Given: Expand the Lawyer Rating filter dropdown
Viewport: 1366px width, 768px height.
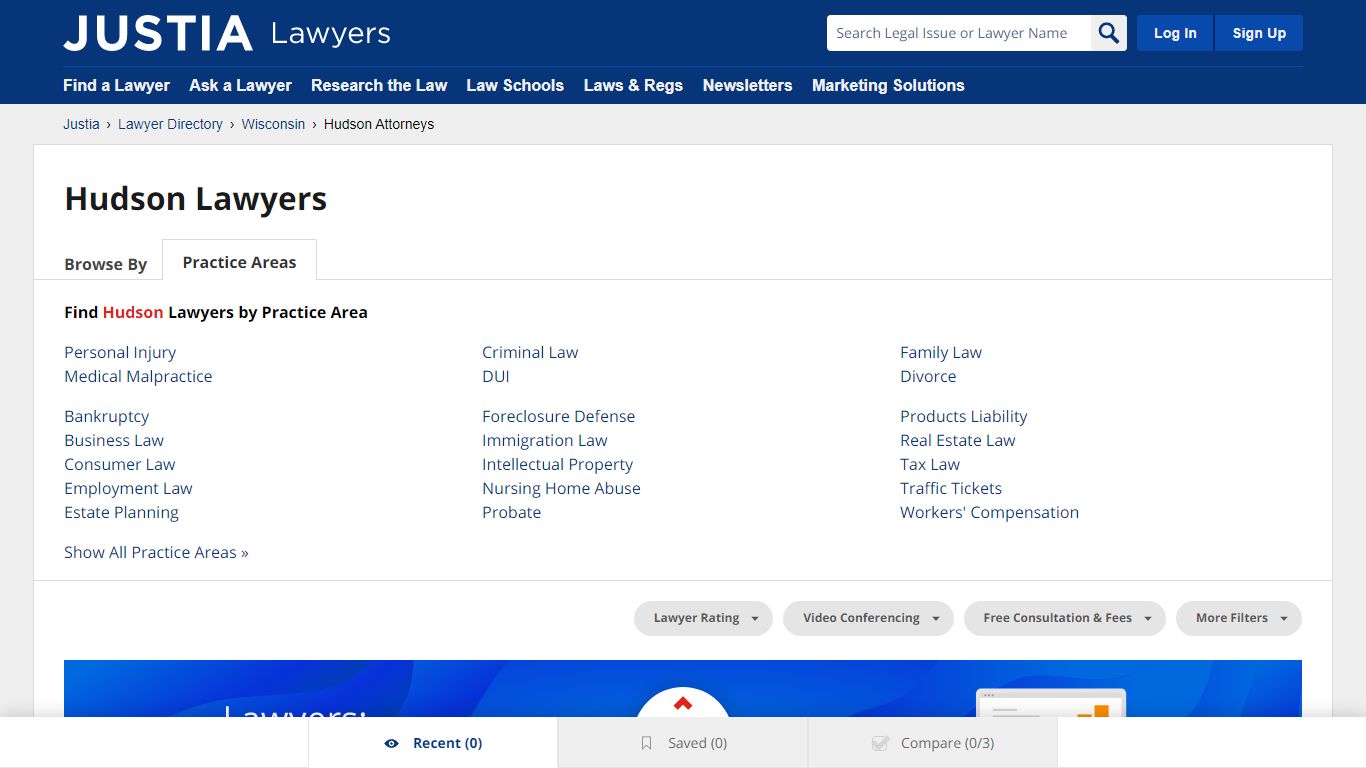Looking at the screenshot, I should (703, 618).
